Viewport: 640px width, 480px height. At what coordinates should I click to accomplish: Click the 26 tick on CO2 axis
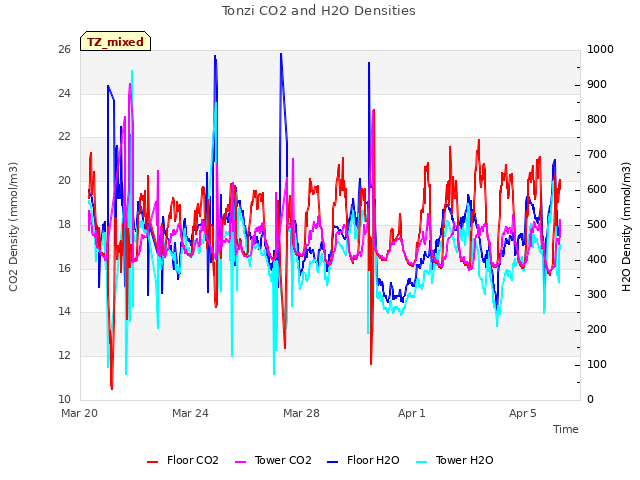pos(64,50)
